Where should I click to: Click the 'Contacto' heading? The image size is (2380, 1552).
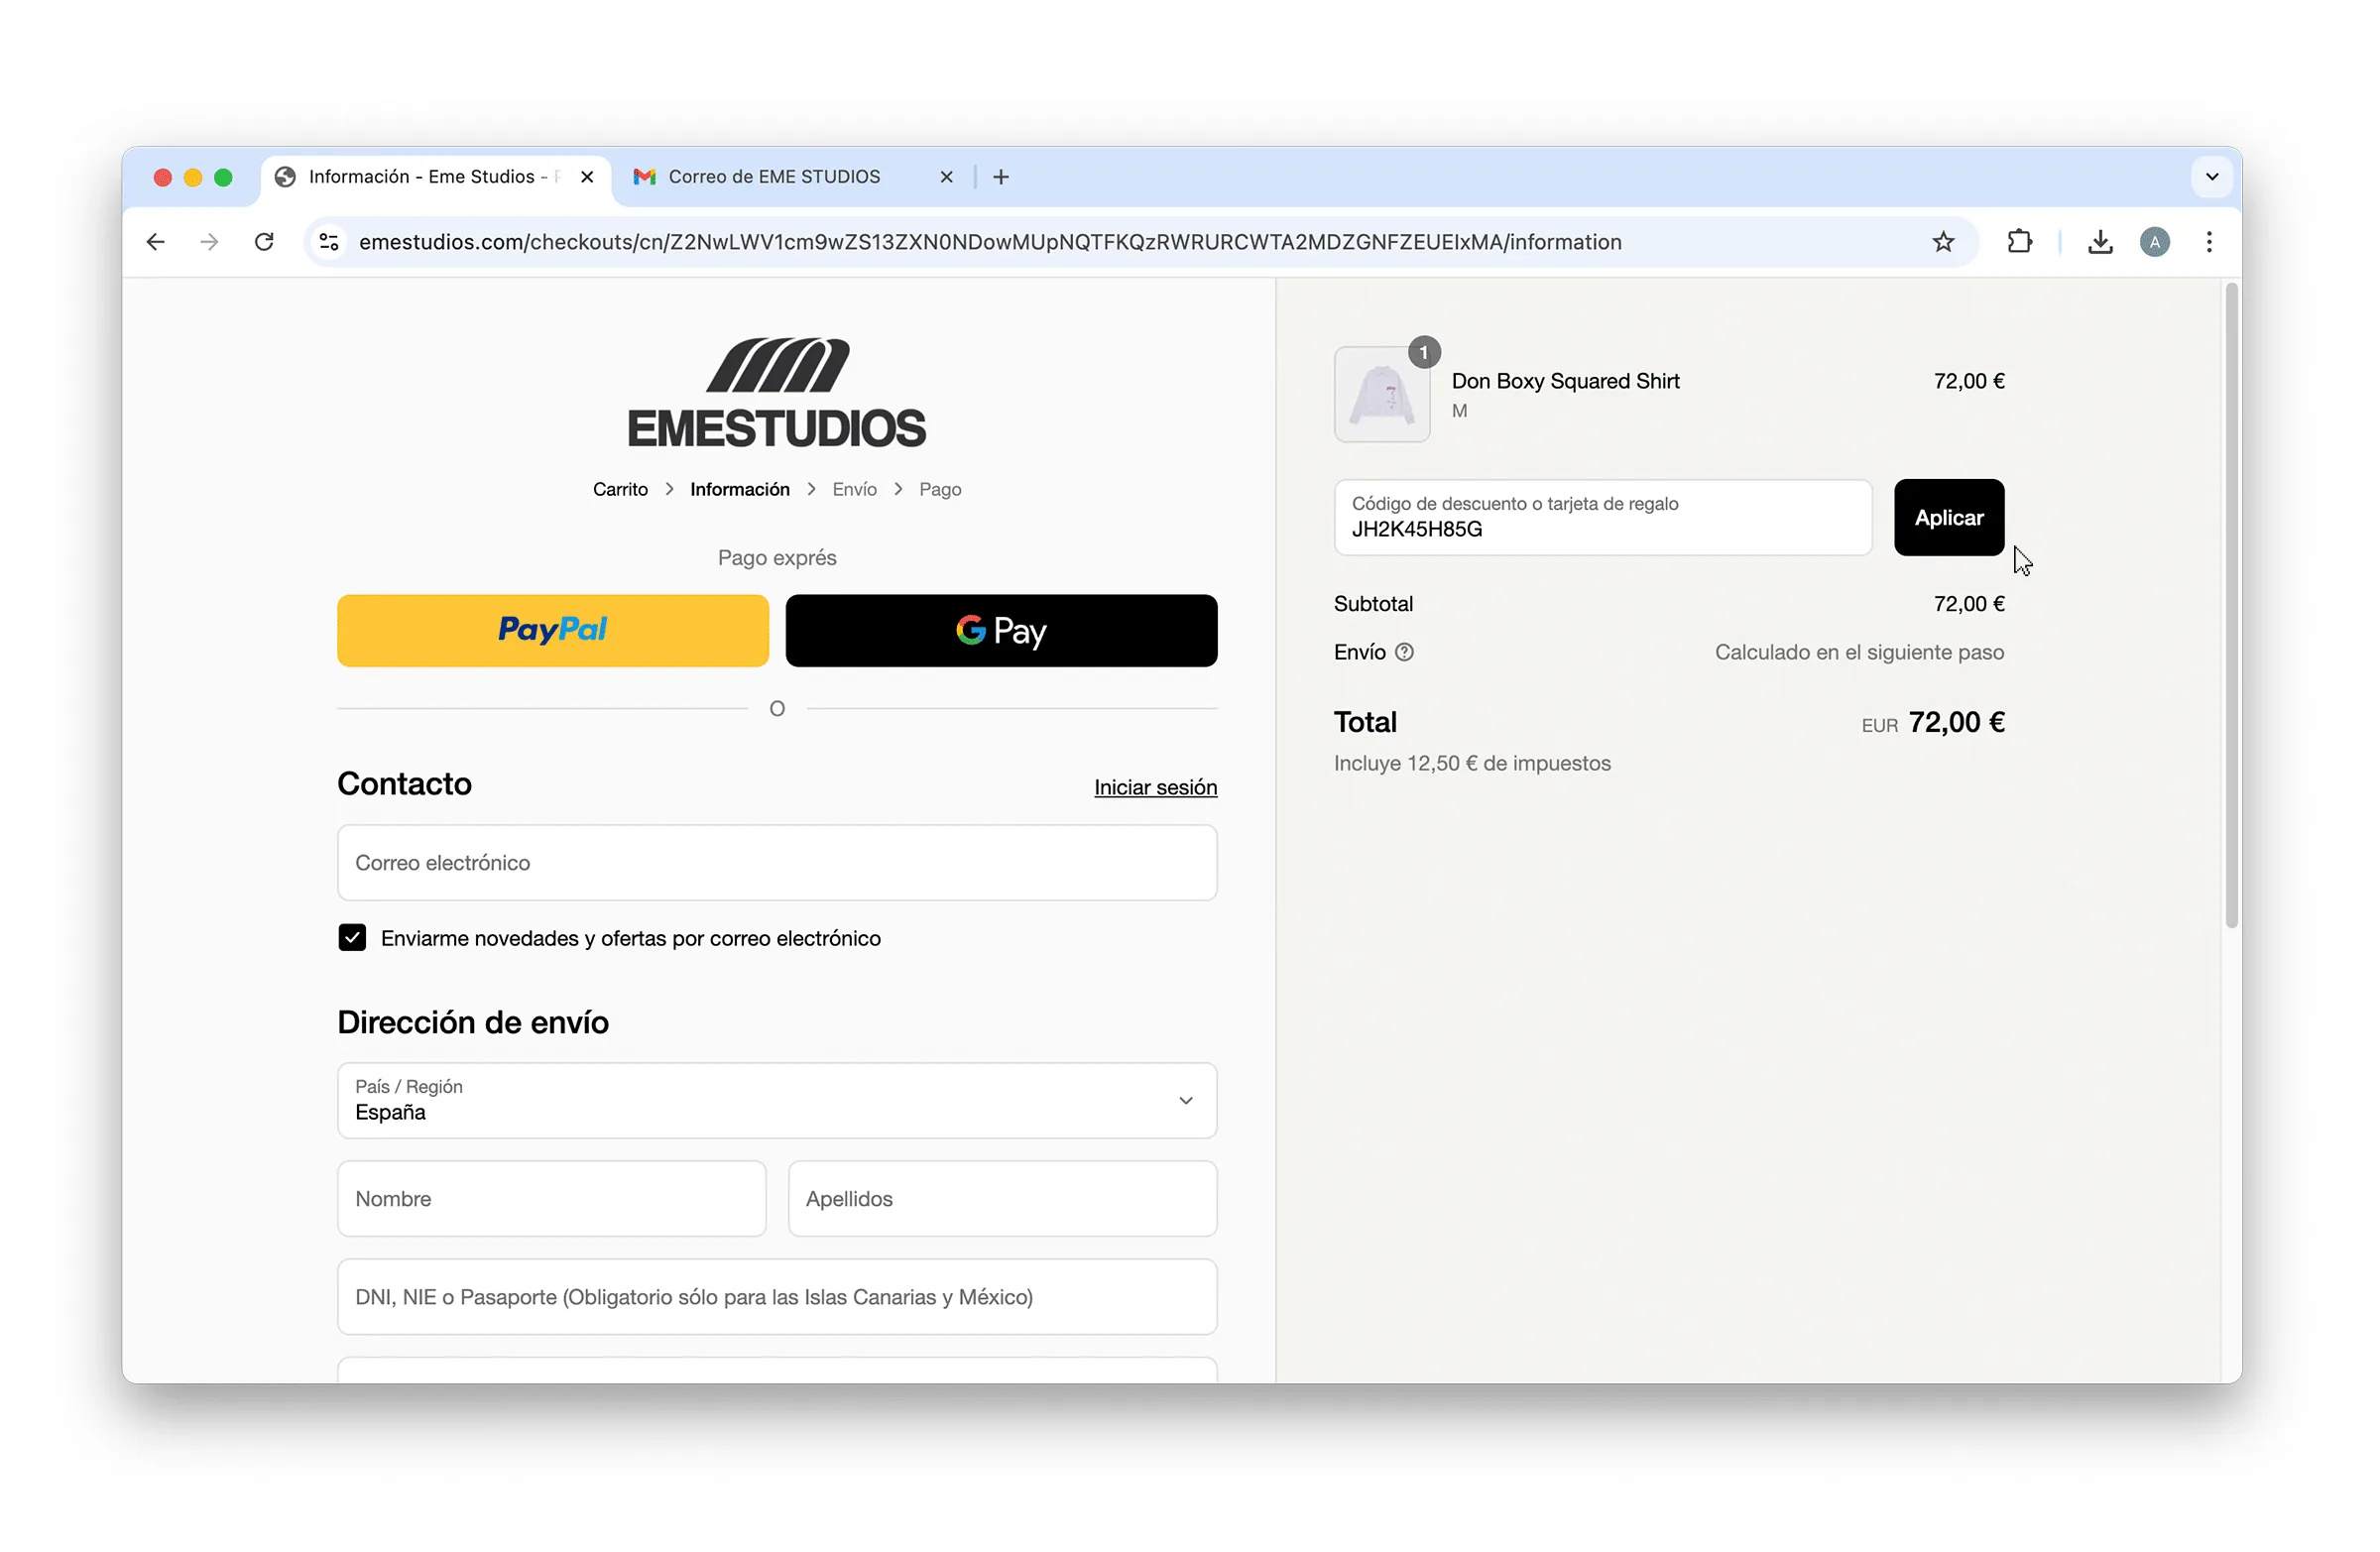coord(404,783)
